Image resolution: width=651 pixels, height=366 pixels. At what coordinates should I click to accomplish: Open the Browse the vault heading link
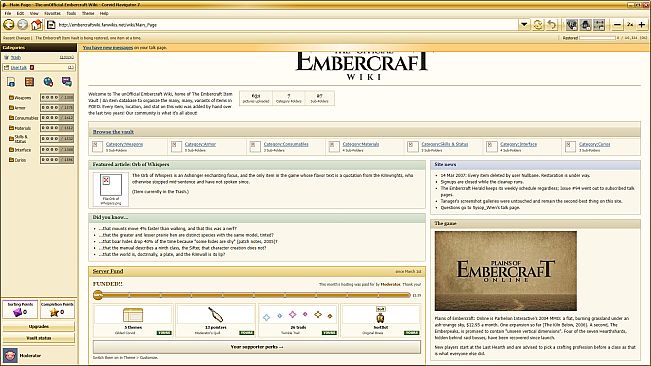[x=113, y=132]
